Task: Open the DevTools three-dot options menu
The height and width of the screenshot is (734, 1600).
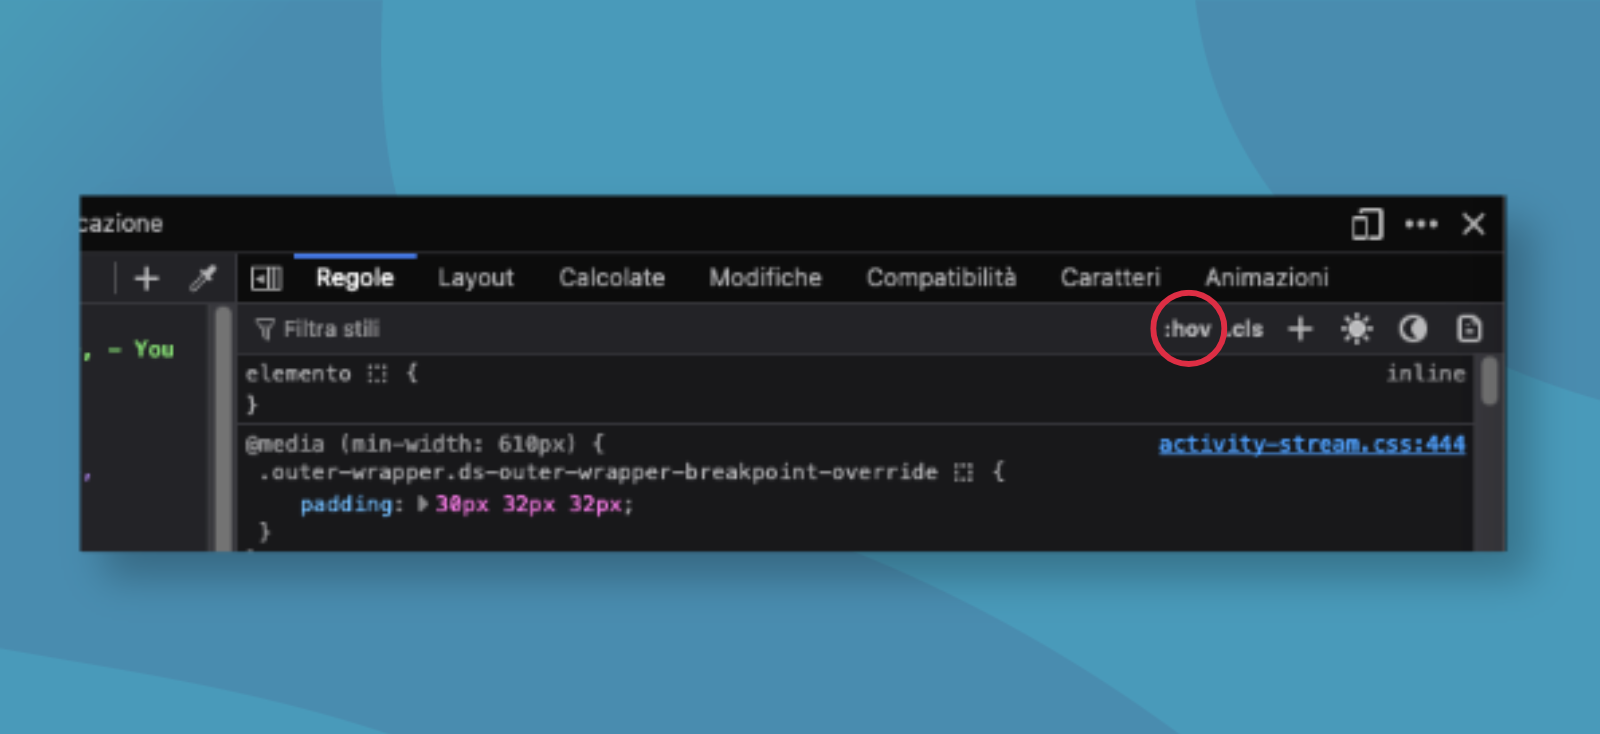Action: pos(1421,224)
